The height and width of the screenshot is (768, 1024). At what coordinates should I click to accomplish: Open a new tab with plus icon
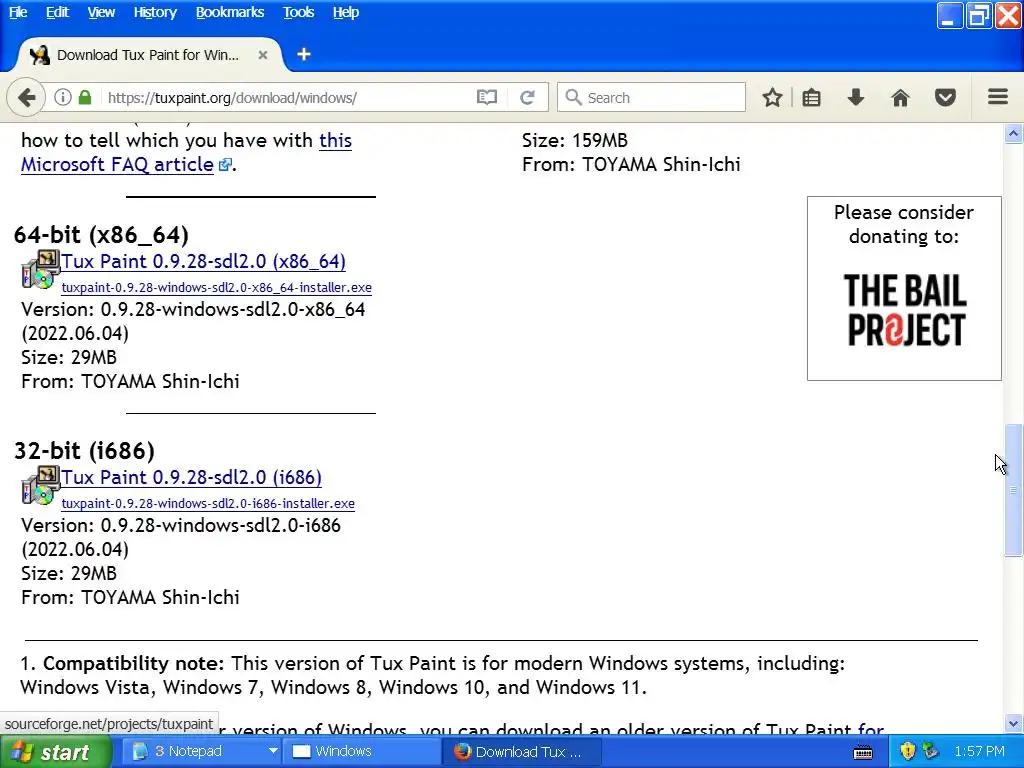click(304, 54)
